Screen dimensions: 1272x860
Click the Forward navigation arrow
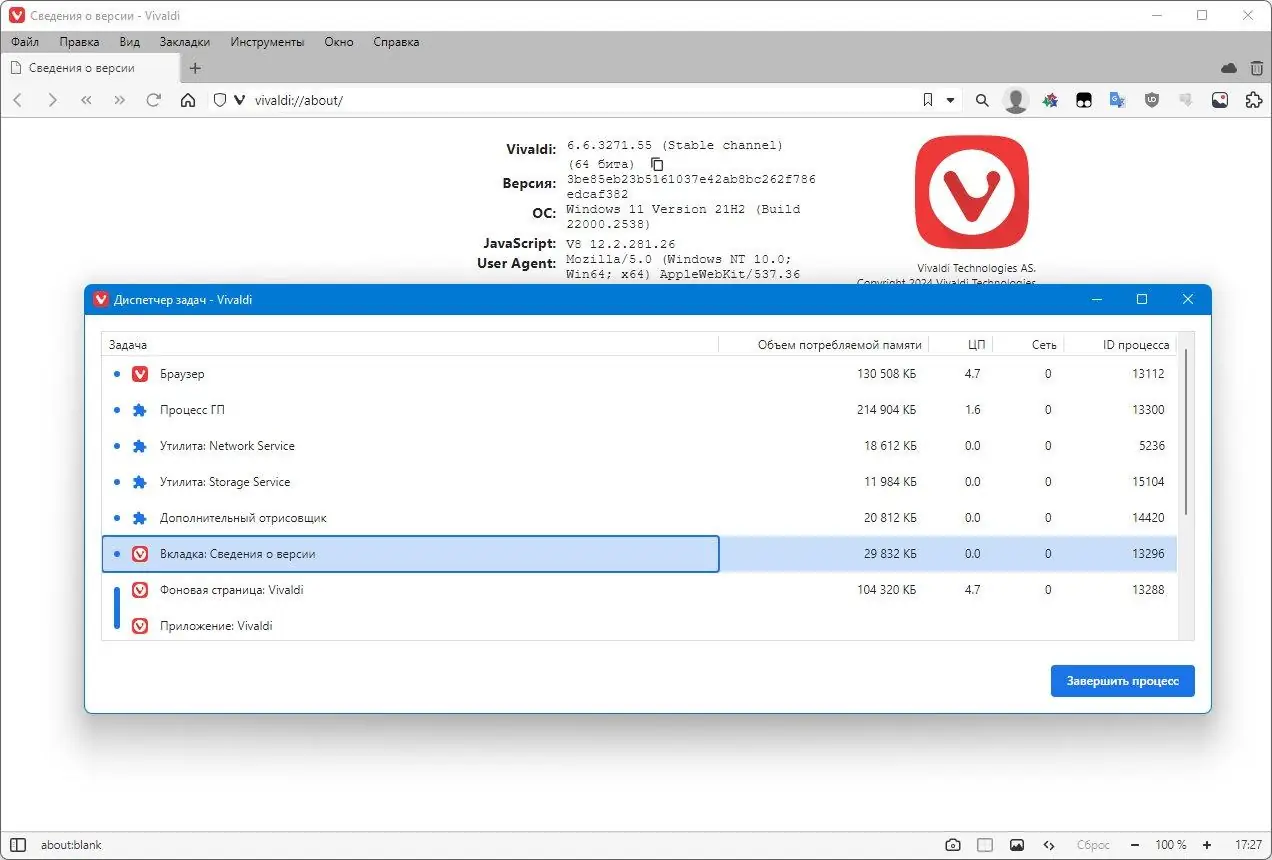click(x=52, y=100)
